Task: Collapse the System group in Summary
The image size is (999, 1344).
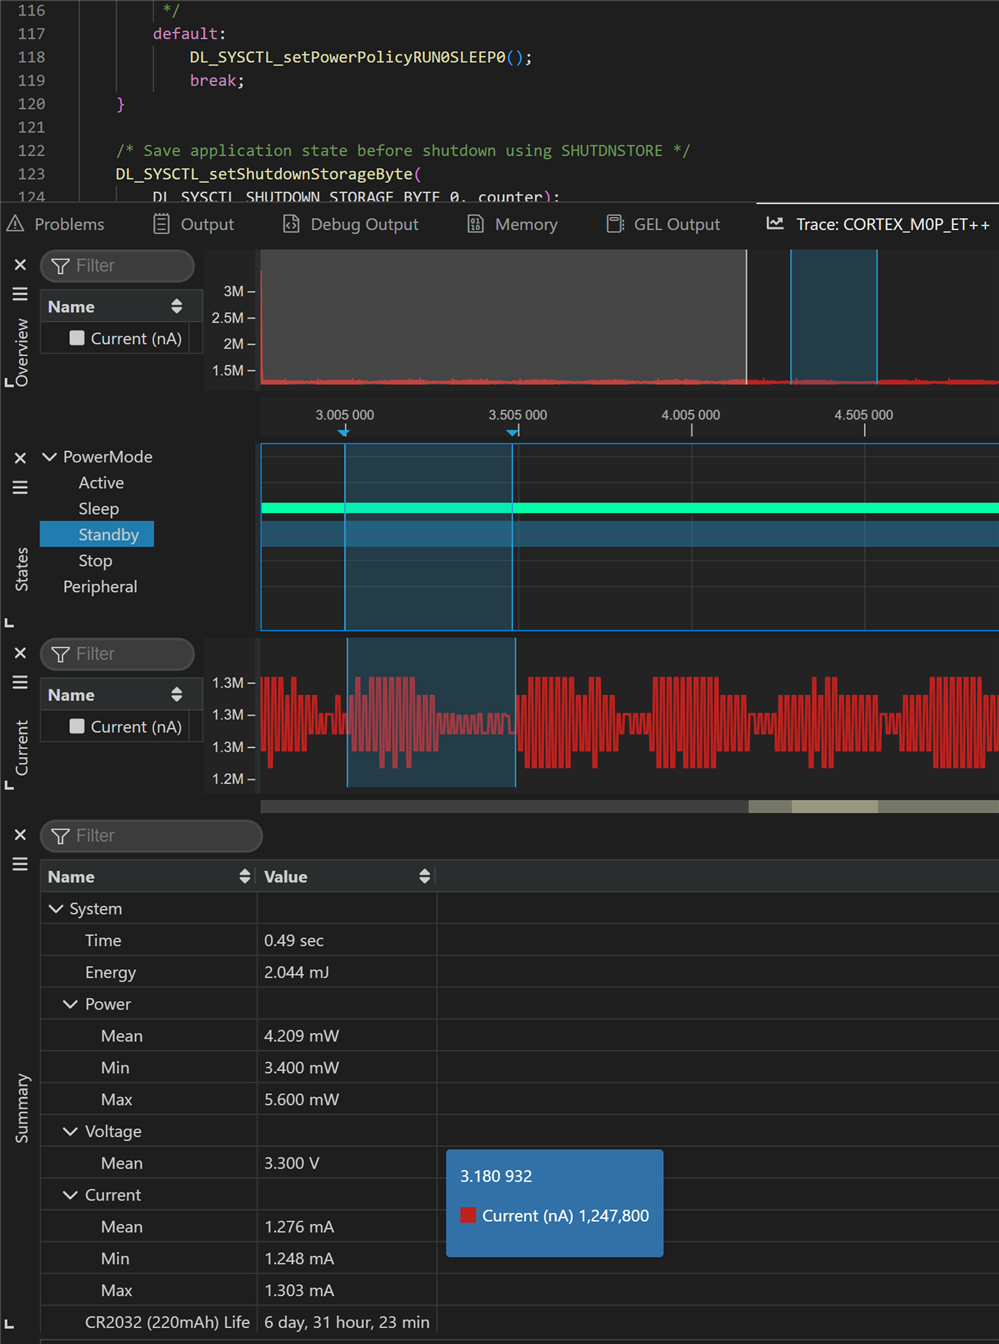Action: pos(56,909)
